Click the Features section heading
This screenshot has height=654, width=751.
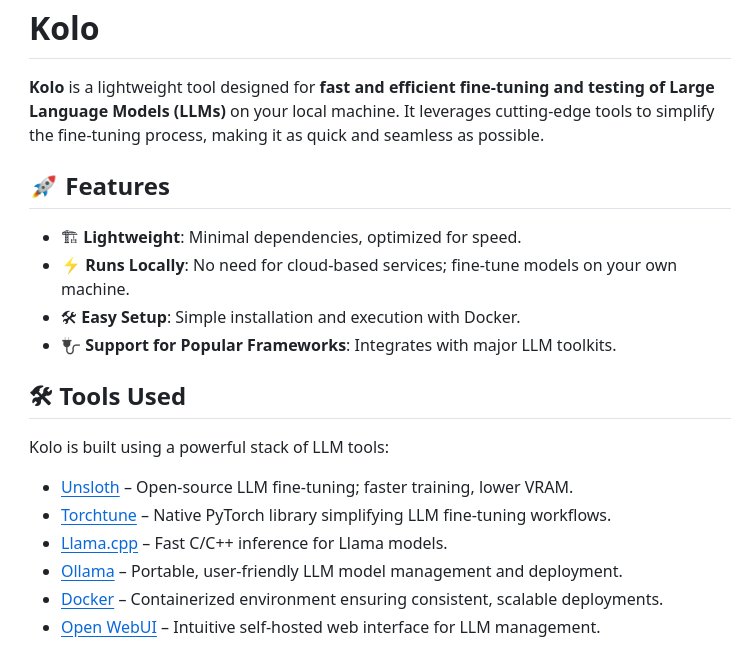(117, 186)
